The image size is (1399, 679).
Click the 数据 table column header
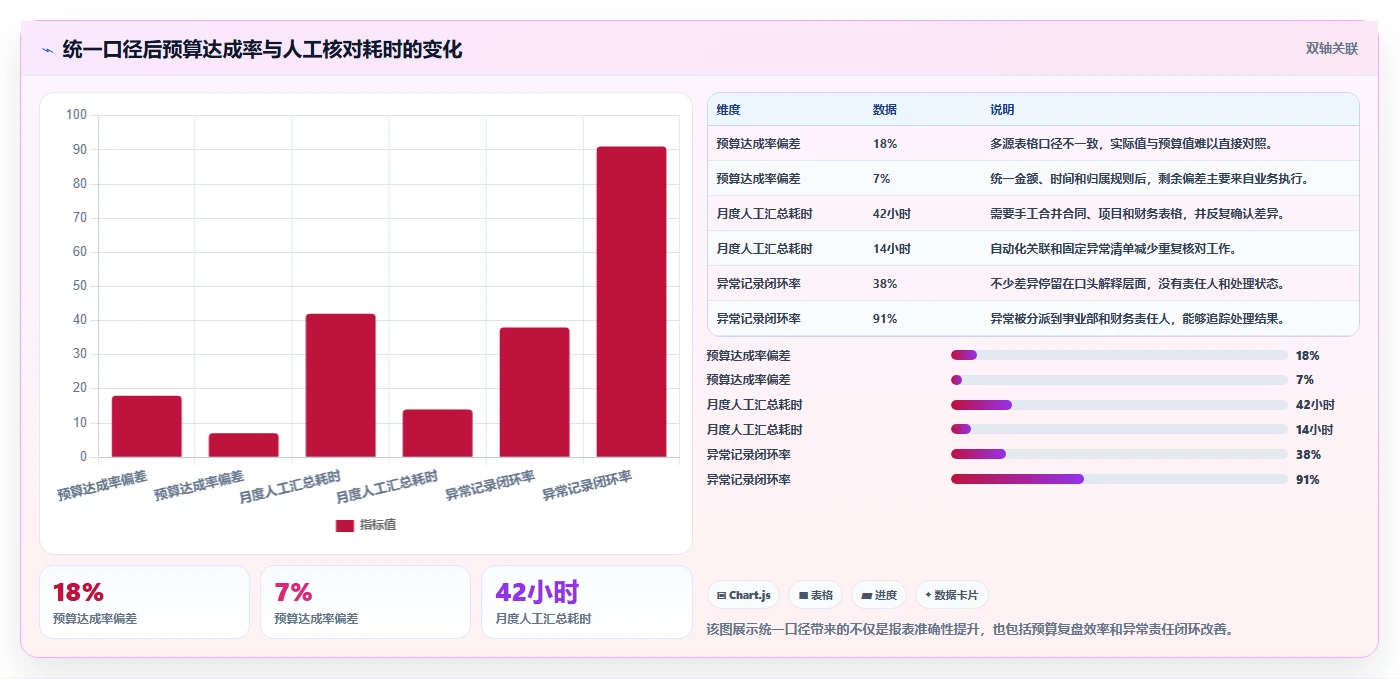point(884,109)
